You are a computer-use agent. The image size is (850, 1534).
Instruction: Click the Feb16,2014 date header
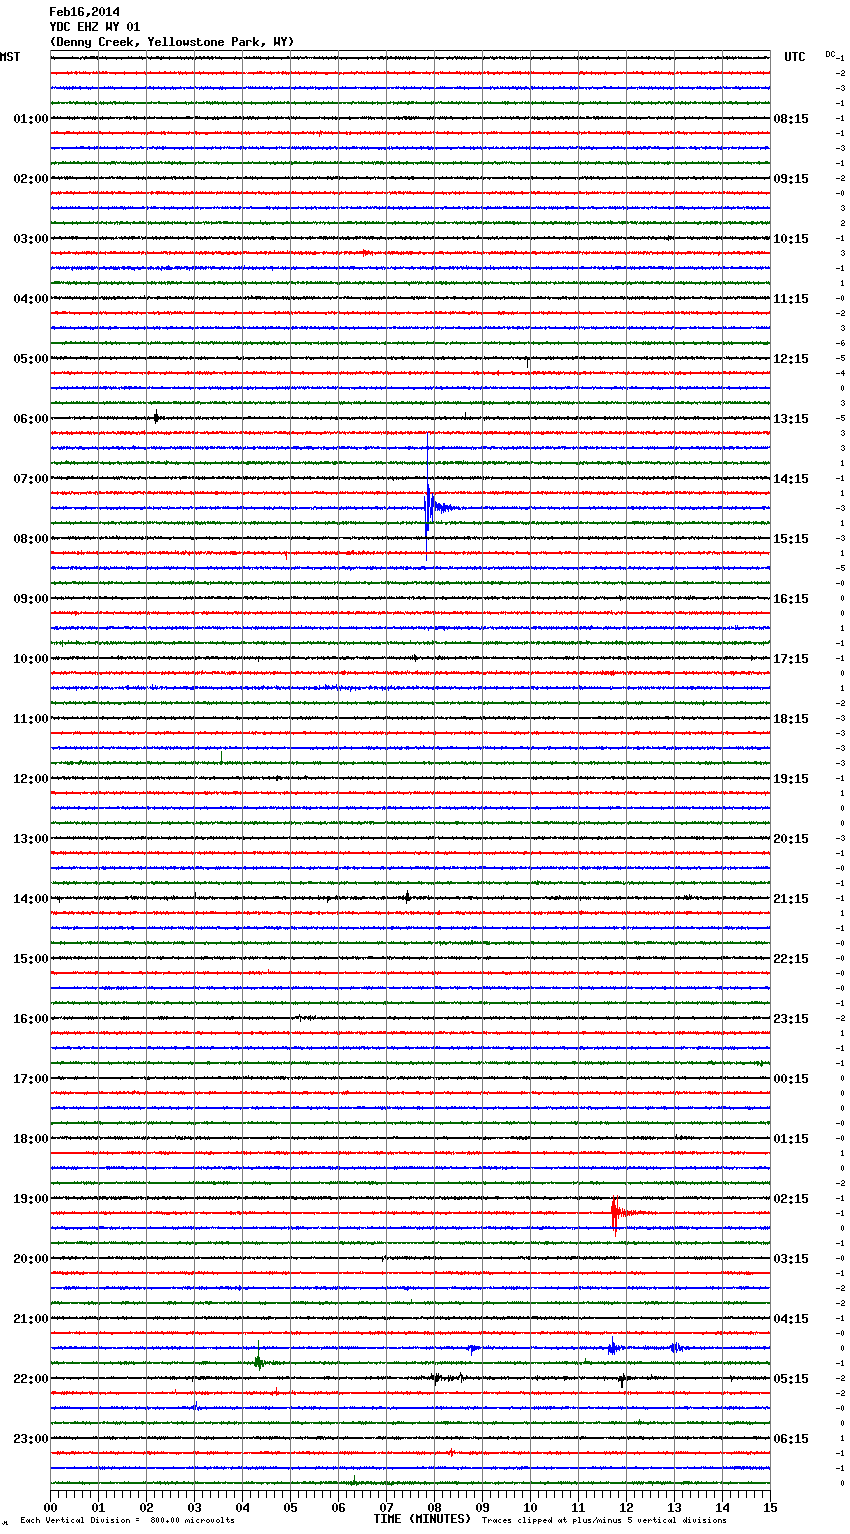pos(84,12)
